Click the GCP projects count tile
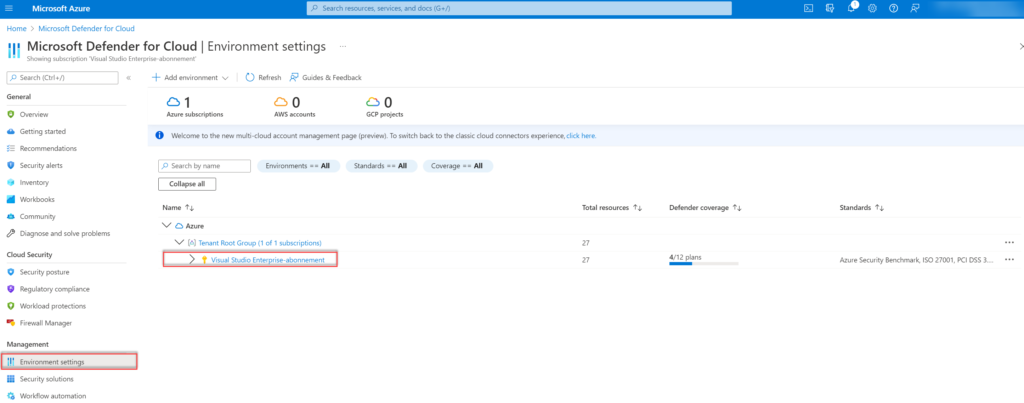The image size is (1024, 403). point(385,107)
